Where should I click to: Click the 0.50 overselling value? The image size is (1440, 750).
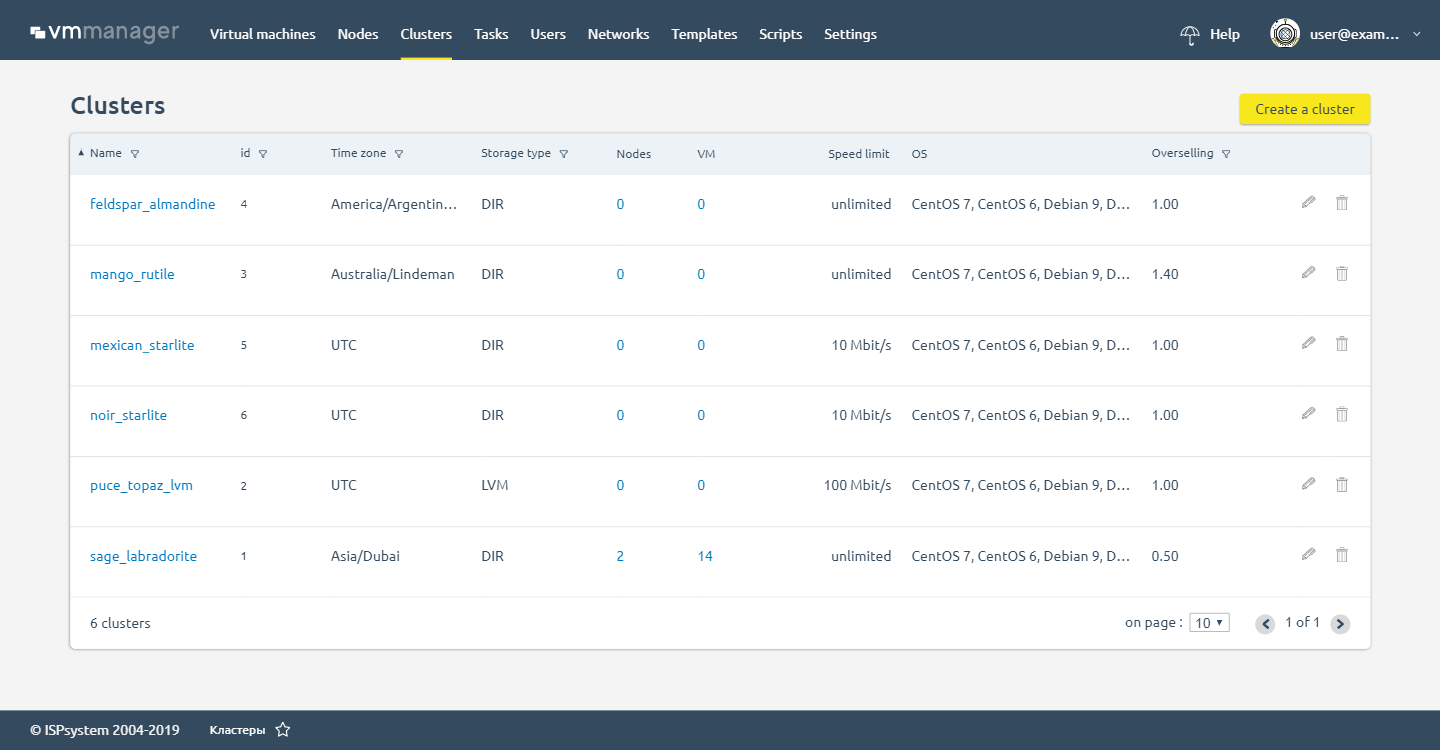[1165, 556]
